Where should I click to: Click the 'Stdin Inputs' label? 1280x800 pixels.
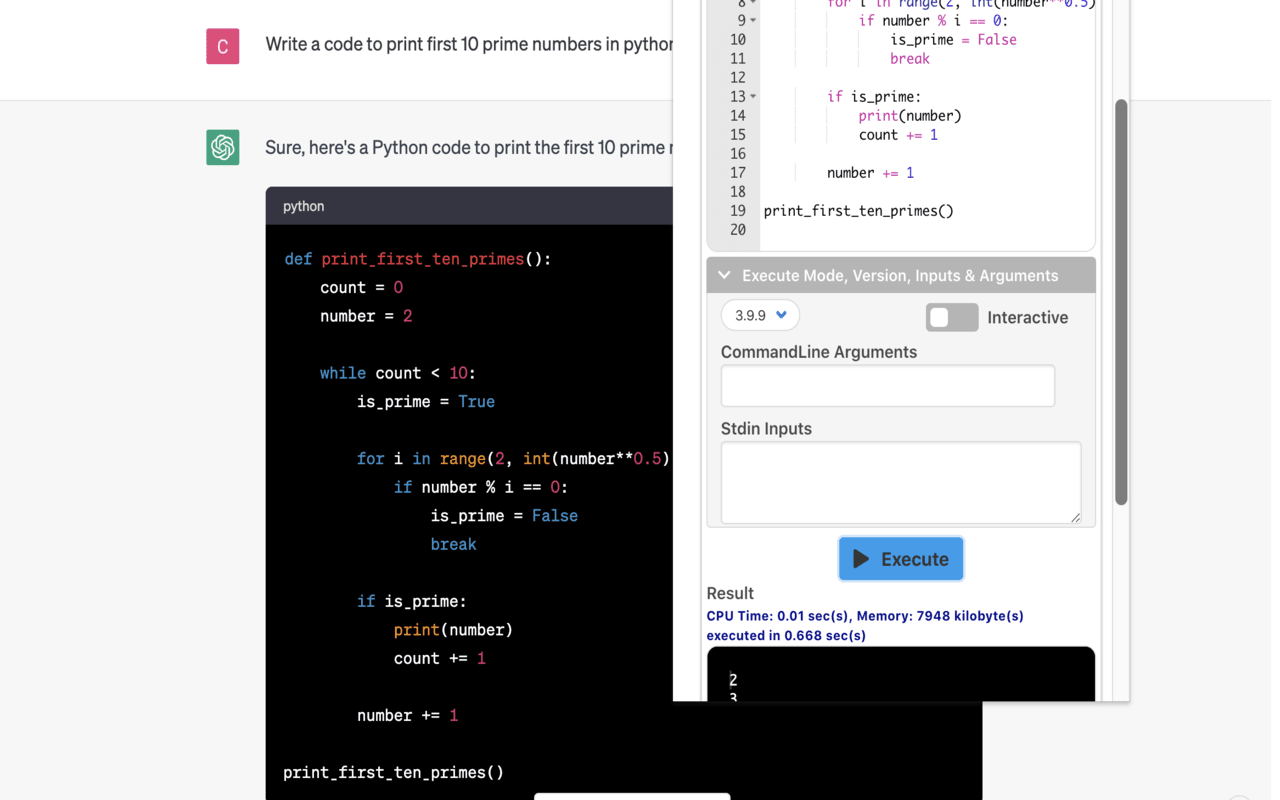click(x=766, y=429)
